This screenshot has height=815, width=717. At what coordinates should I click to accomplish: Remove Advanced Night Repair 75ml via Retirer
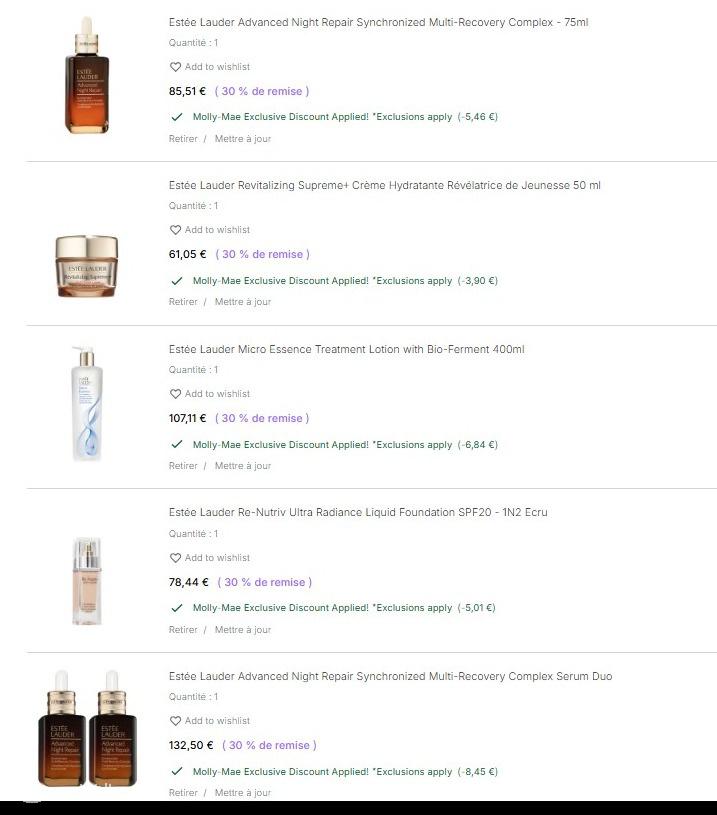(183, 139)
